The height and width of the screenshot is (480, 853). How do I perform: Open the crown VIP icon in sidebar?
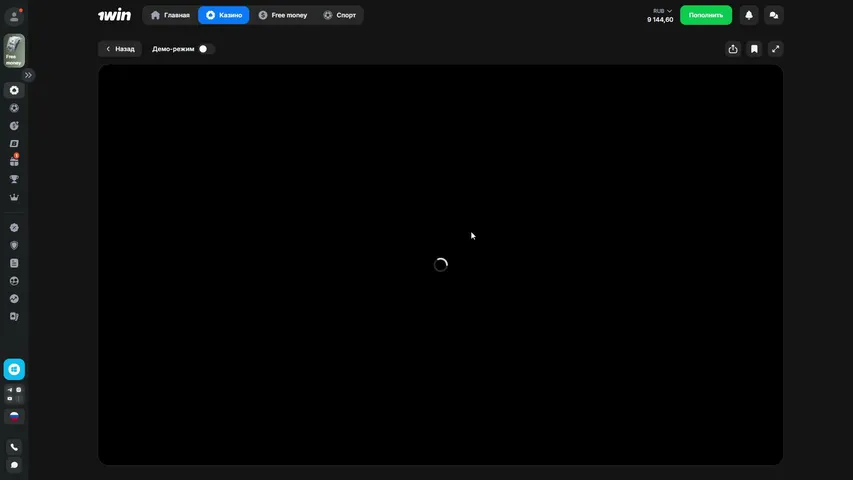coord(14,197)
